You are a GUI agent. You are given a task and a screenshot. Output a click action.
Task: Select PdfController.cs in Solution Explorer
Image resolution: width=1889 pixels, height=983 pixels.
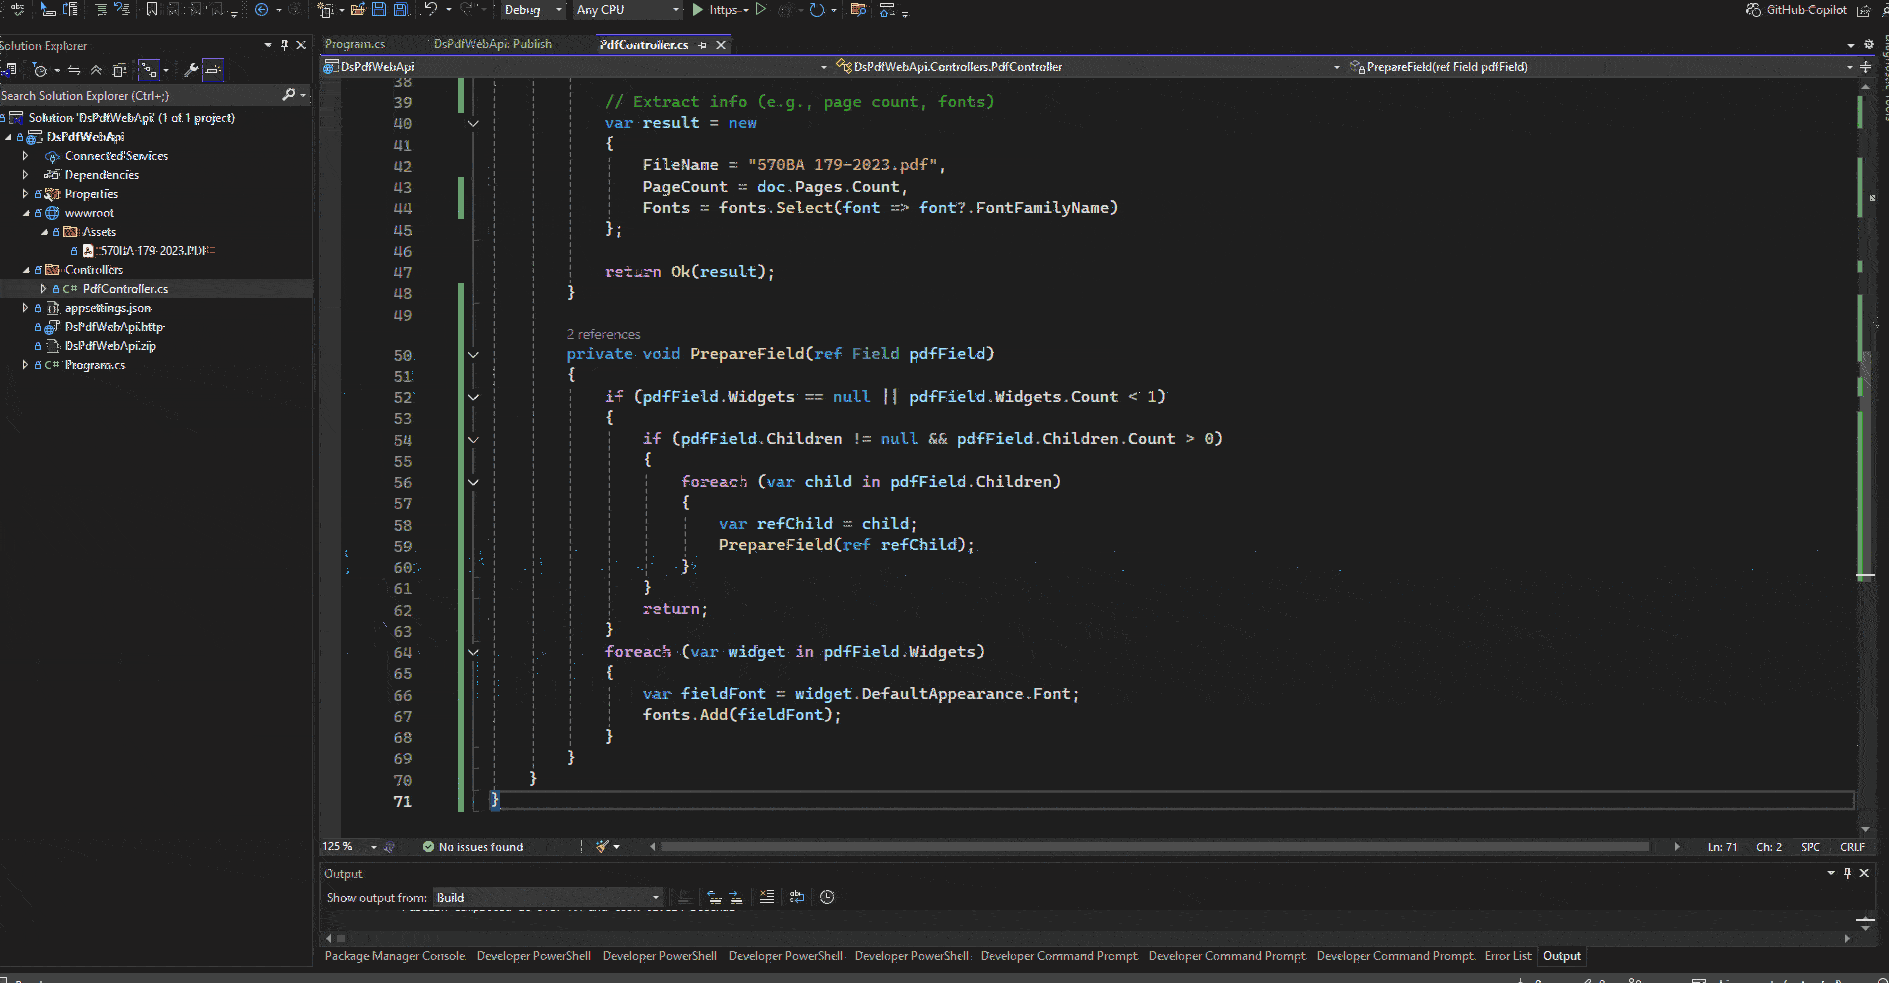125,289
